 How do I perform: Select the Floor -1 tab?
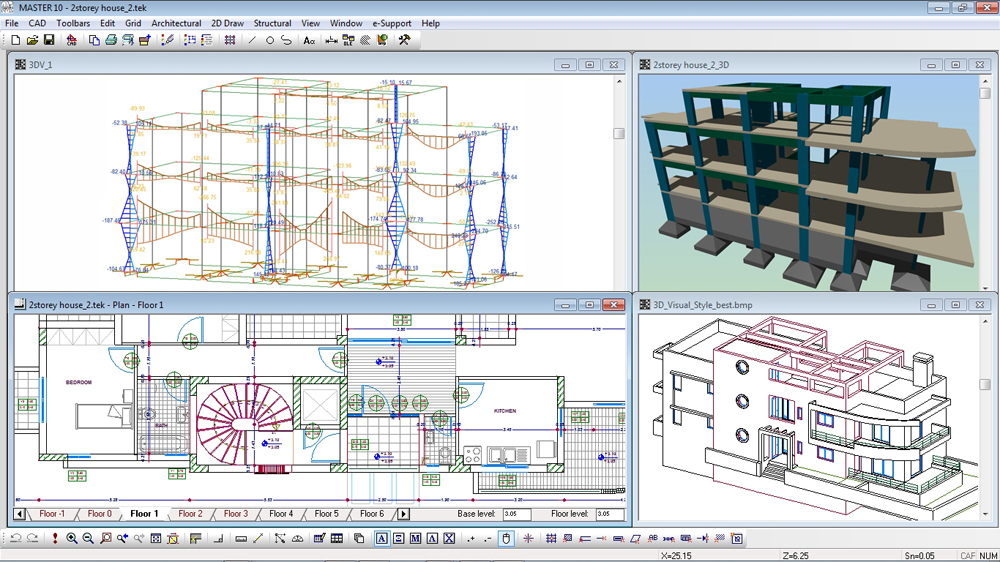54,514
